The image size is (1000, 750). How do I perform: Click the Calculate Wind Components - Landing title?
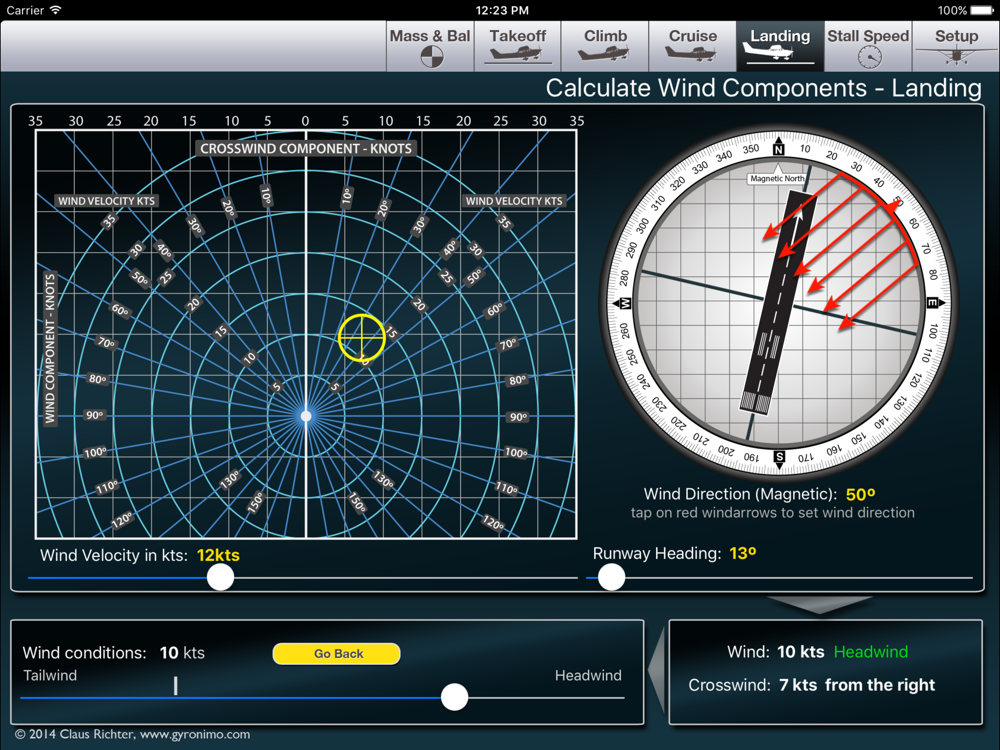763,88
